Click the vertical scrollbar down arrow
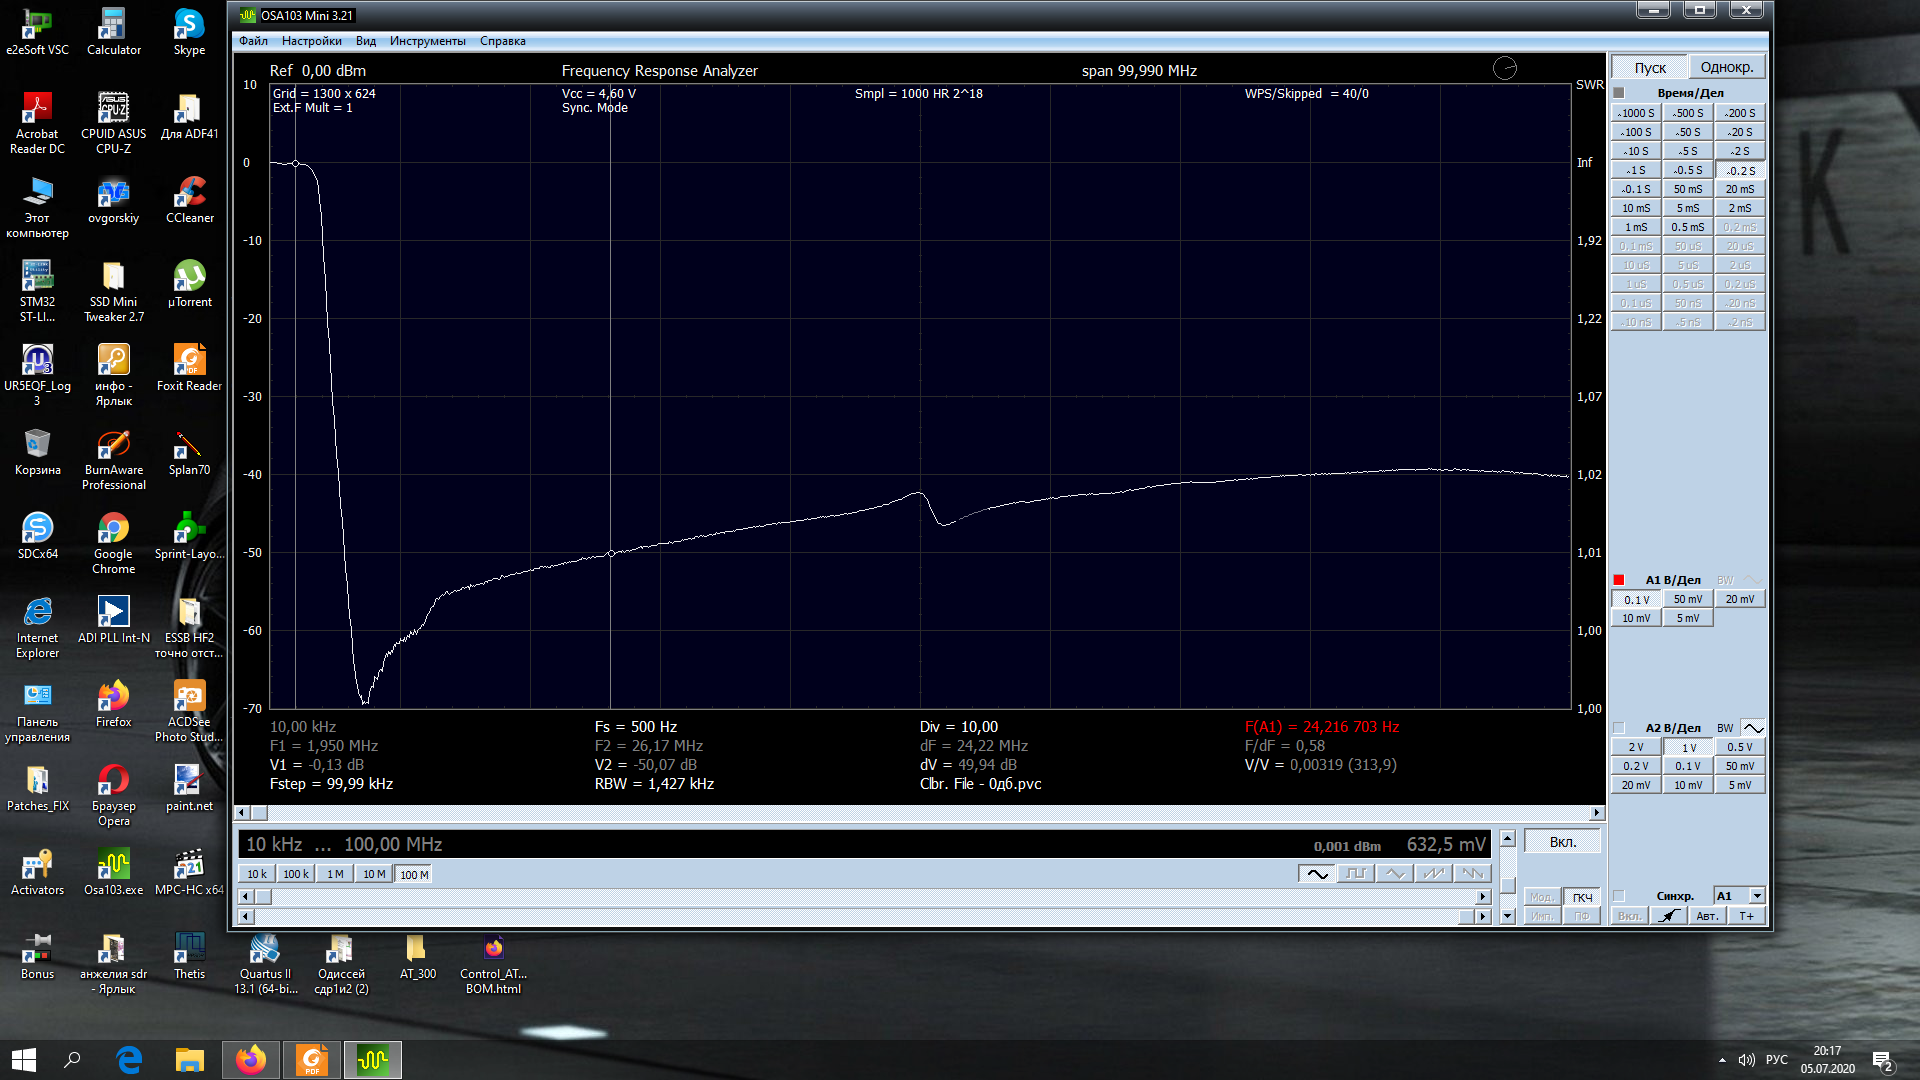The image size is (1920, 1080). tap(1507, 916)
